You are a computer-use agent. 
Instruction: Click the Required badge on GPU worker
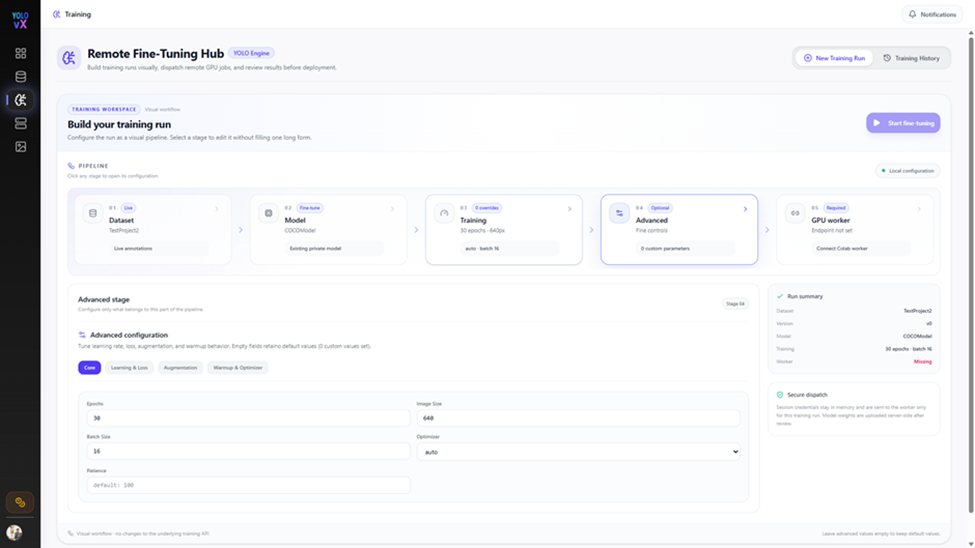836,208
